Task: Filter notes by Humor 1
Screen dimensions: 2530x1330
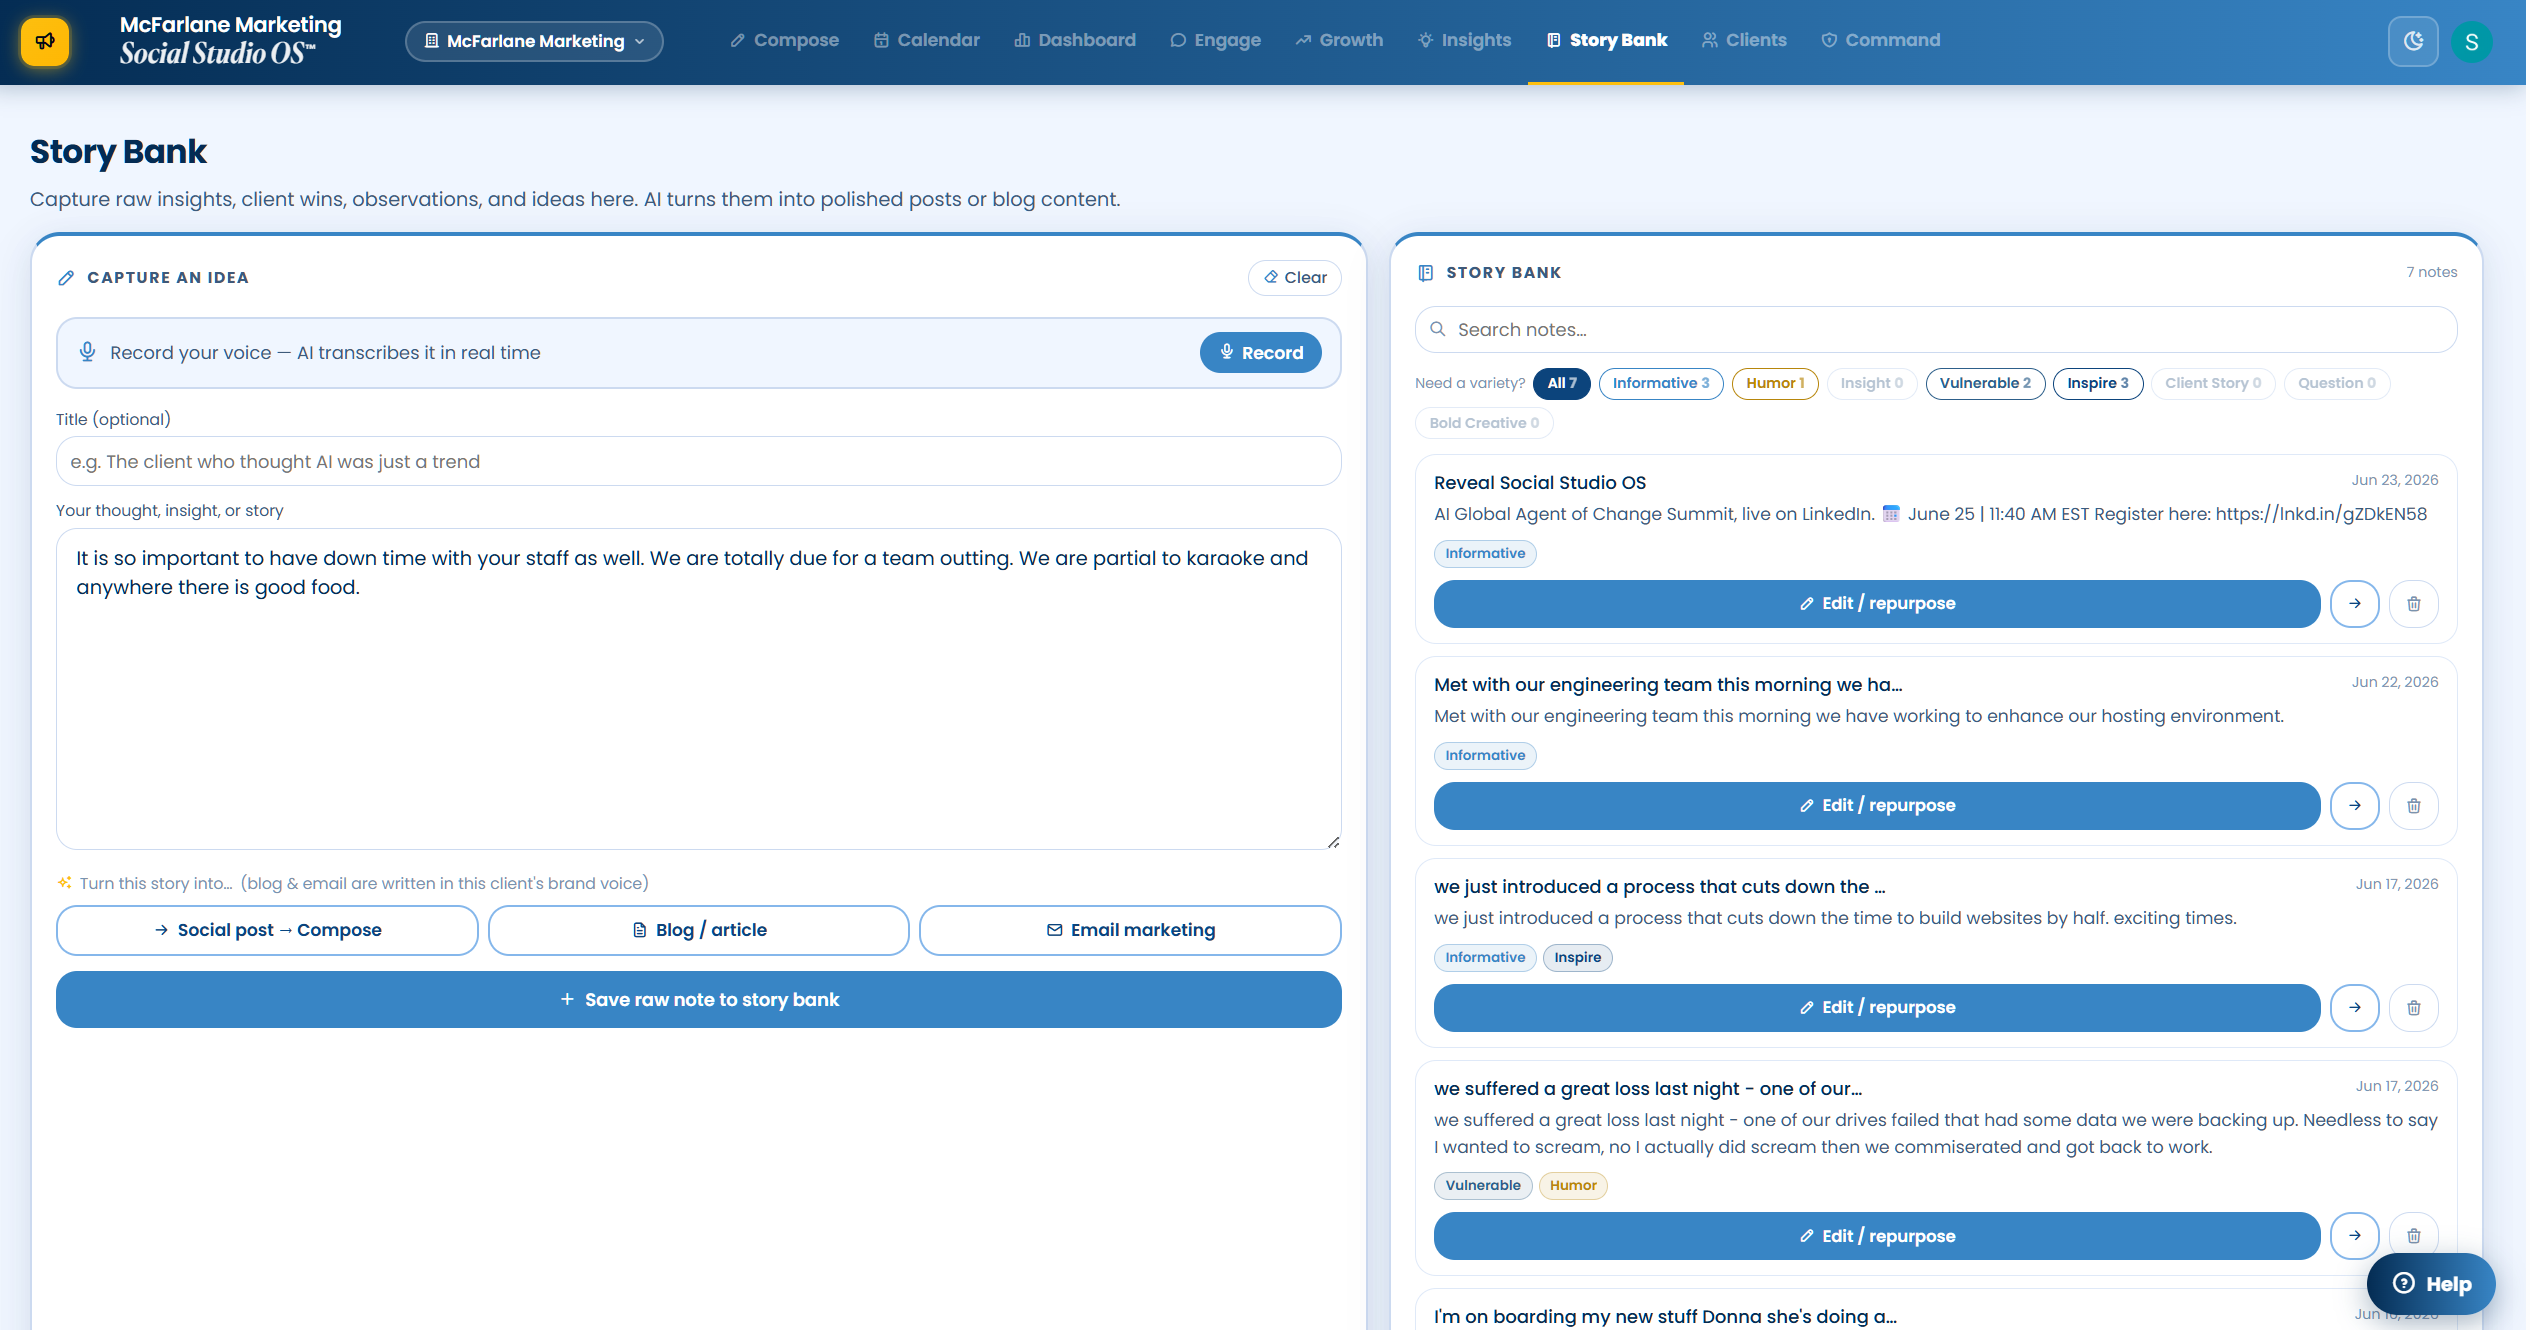Action: (1774, 383)
